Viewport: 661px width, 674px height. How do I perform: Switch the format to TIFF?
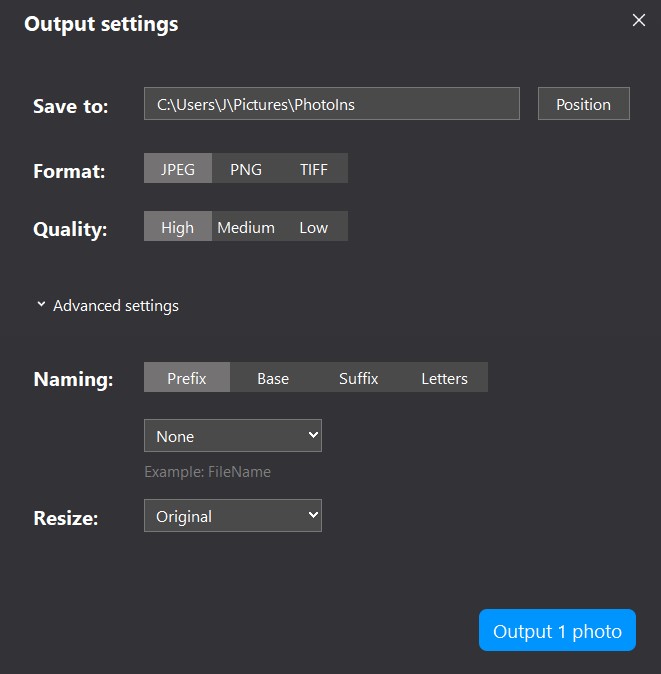[x=314, y=168]
